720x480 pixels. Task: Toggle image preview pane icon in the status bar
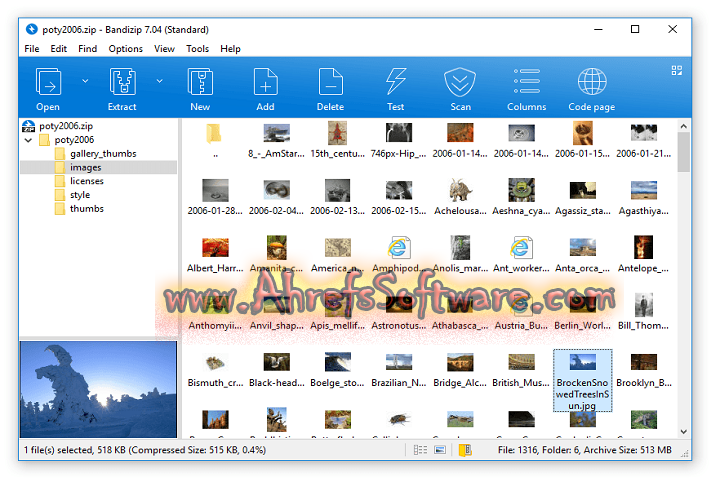(x=441, y=451)
